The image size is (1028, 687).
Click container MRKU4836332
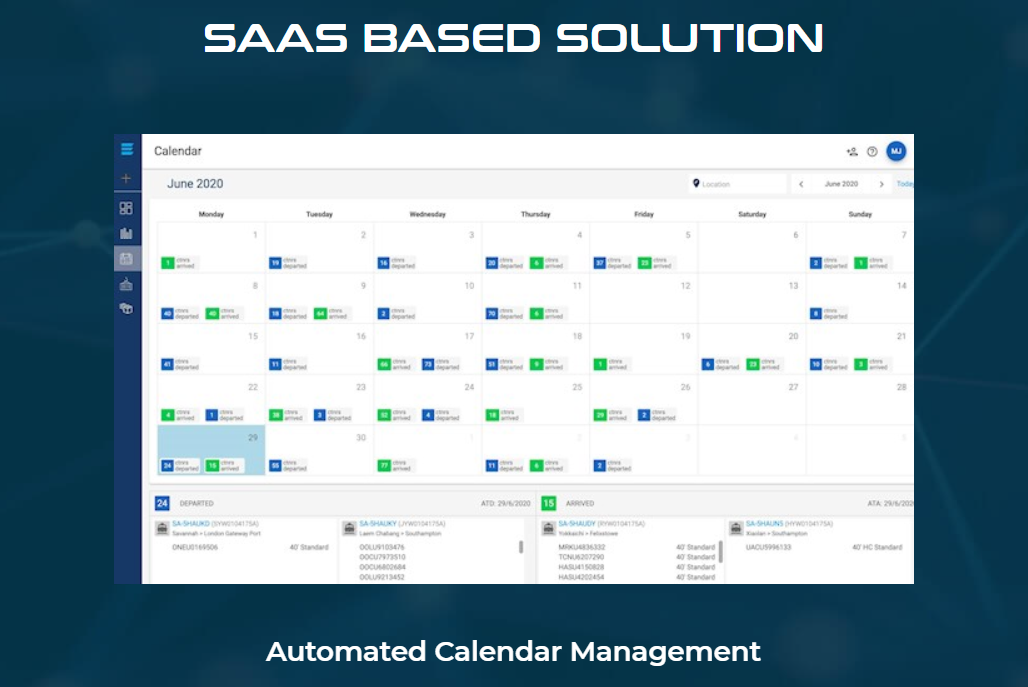coord(582,547)
